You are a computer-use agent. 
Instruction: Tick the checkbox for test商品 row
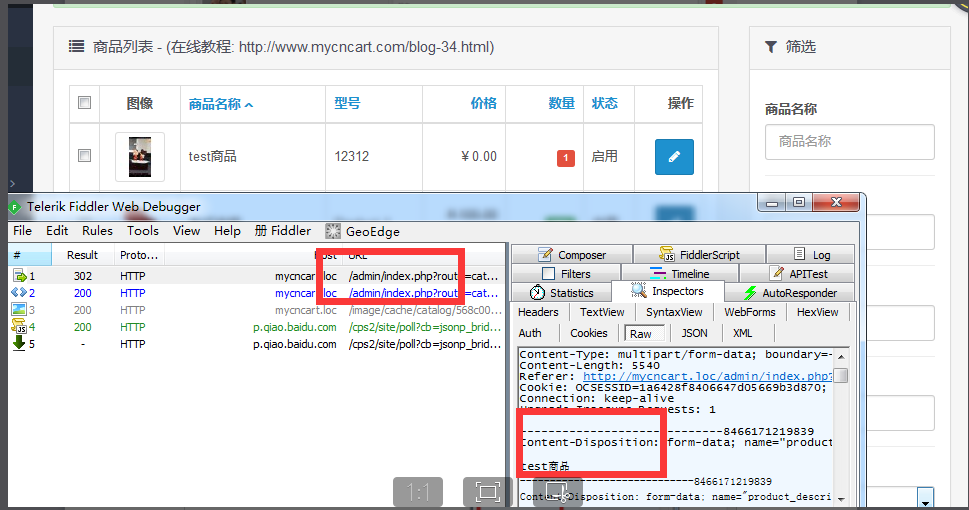(x=85, y=155)
